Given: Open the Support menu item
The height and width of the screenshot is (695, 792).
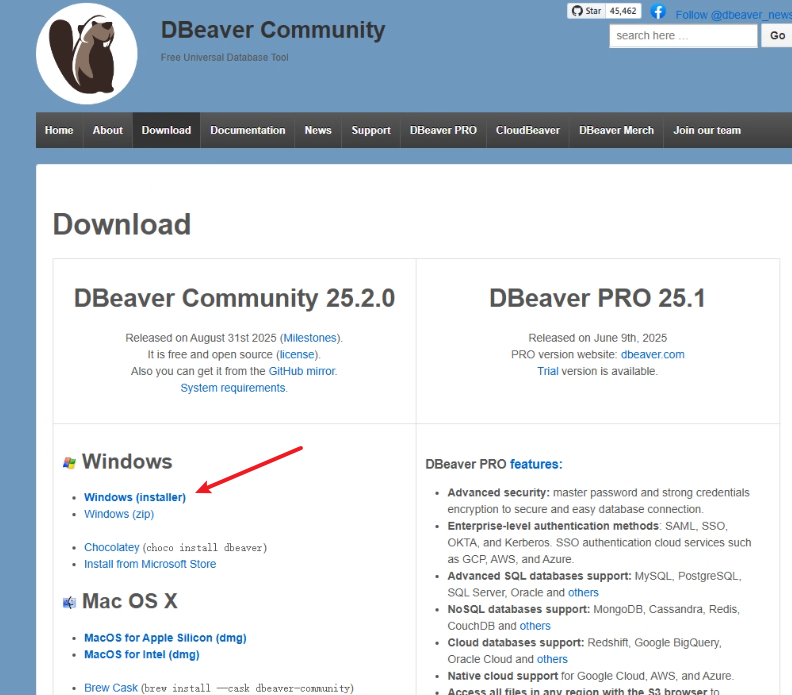Looking at the screenshot, I should (x=371, y=130).
